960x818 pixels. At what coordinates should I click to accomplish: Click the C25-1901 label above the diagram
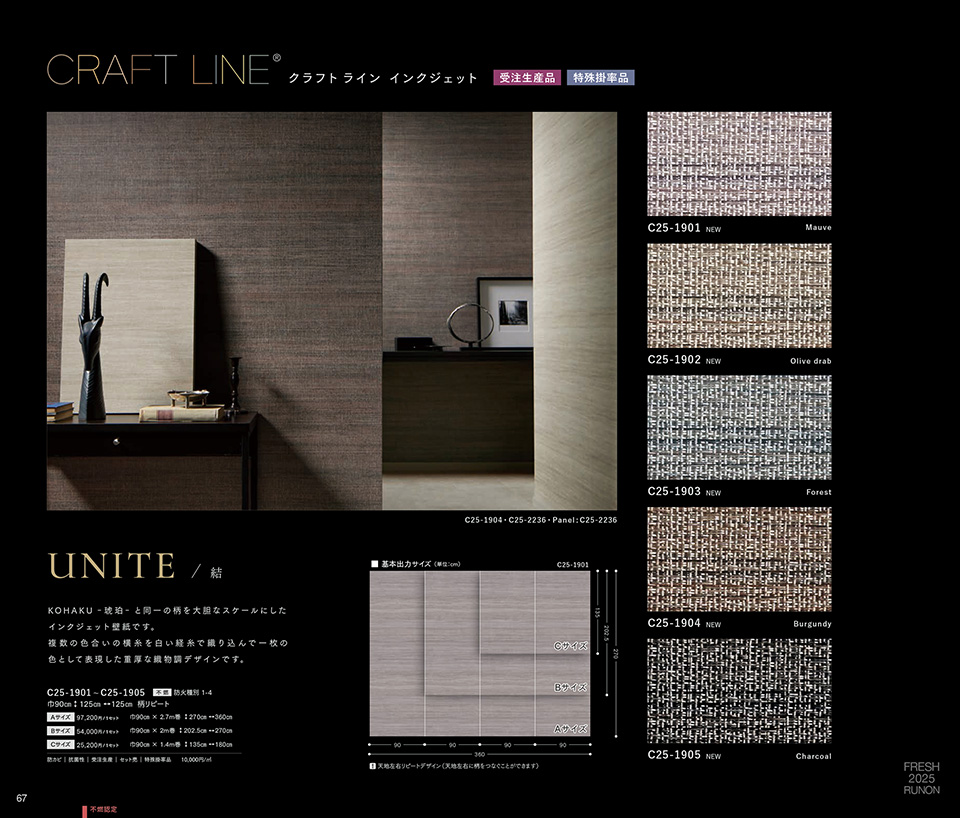(x=573, y=565)
